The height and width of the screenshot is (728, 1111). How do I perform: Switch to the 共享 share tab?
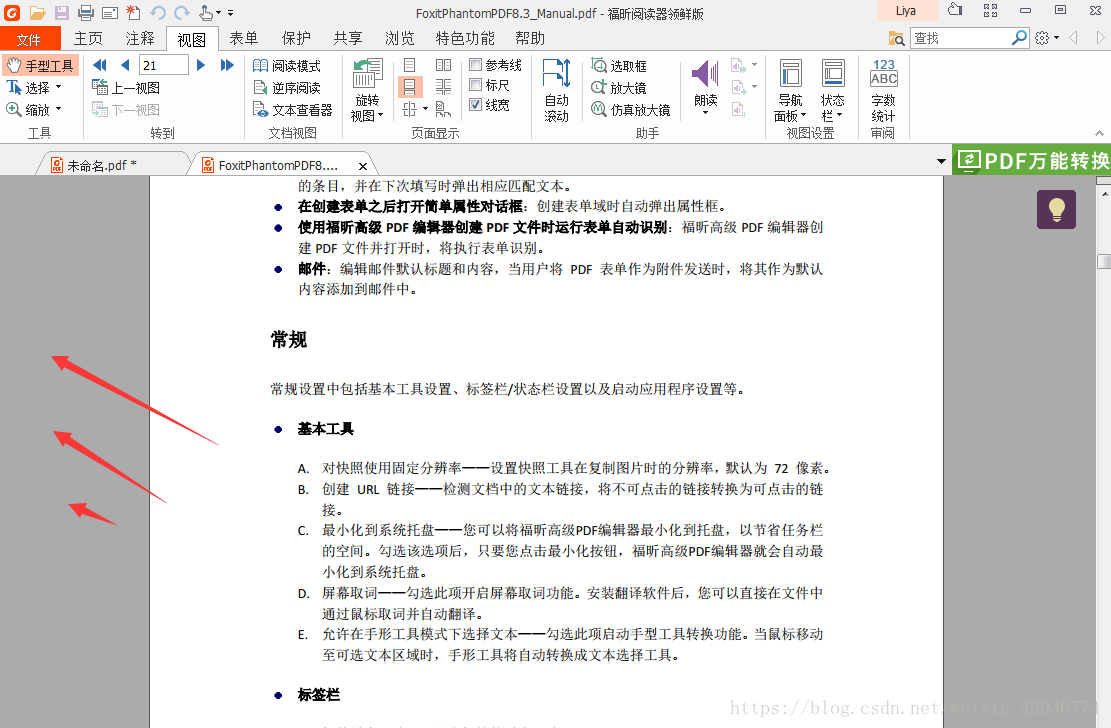tap(347, 38)
